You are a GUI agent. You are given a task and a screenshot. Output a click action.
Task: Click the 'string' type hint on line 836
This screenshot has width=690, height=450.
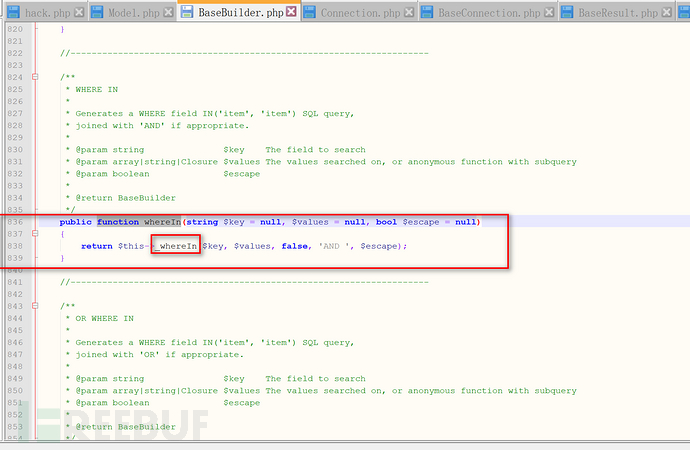pos(202,222)
